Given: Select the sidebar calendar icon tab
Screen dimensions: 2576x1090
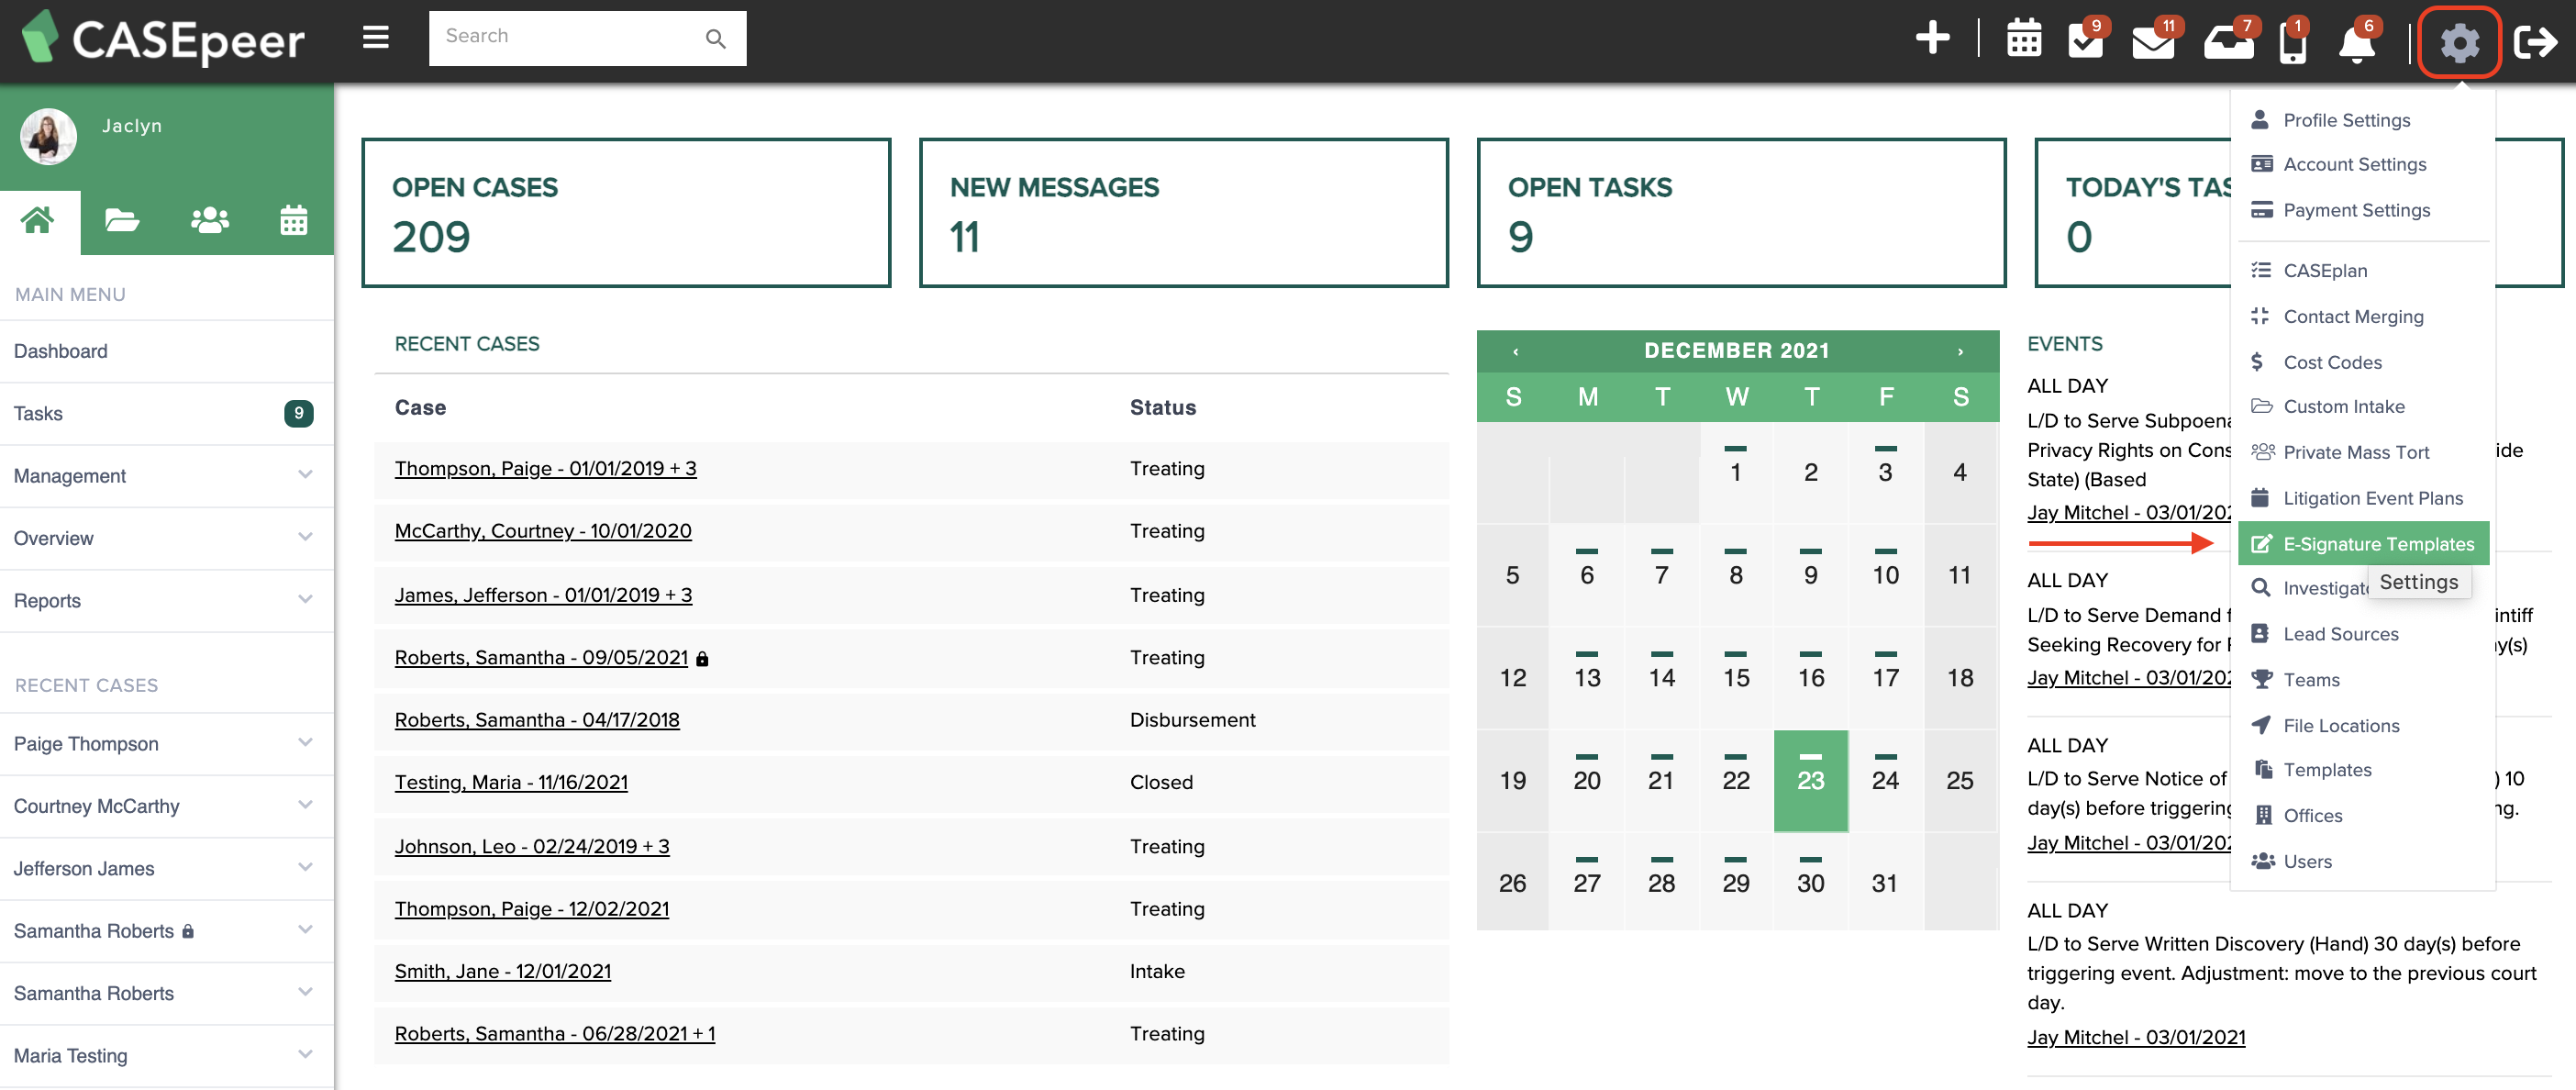Looking at the screenshot, I should [x=294, y=220].
